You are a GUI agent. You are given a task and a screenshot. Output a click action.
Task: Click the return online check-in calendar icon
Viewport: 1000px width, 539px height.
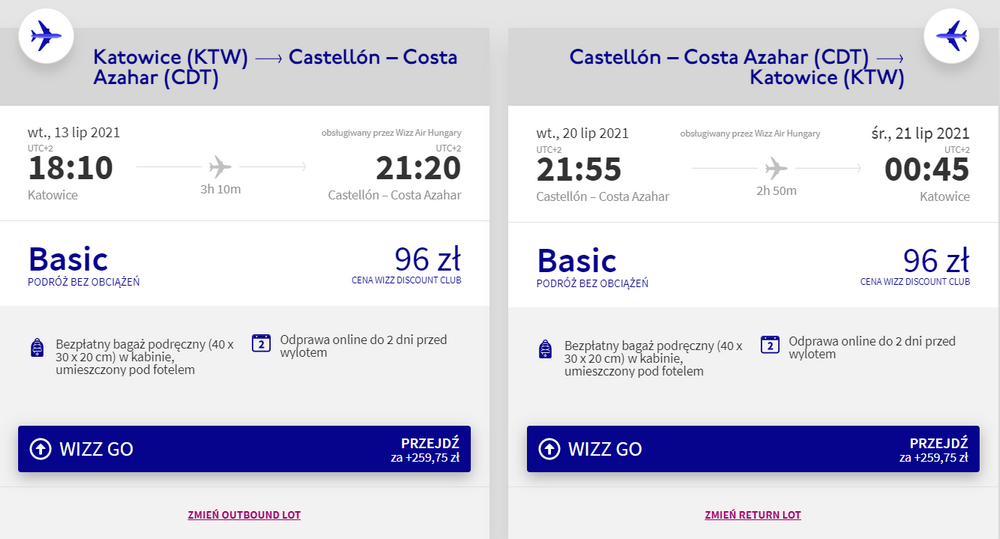pos(771,344)
